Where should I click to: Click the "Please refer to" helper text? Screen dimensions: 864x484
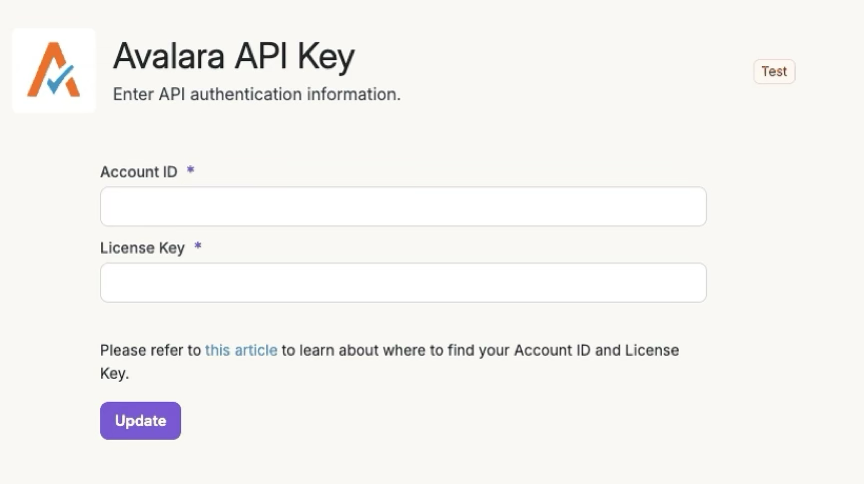point(150,350)
